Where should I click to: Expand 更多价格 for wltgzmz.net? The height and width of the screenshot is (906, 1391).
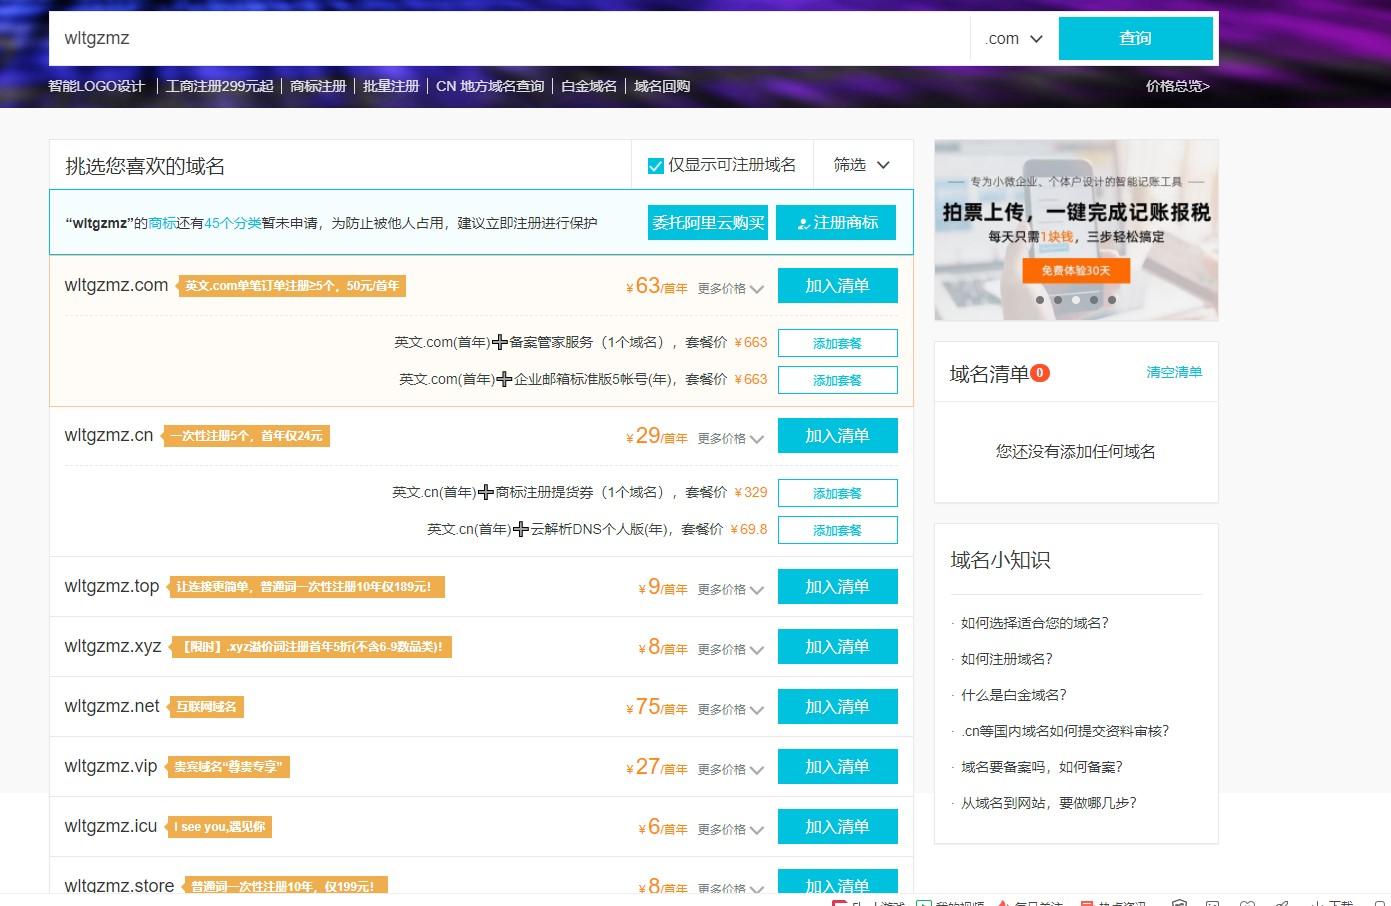point(731,709)
